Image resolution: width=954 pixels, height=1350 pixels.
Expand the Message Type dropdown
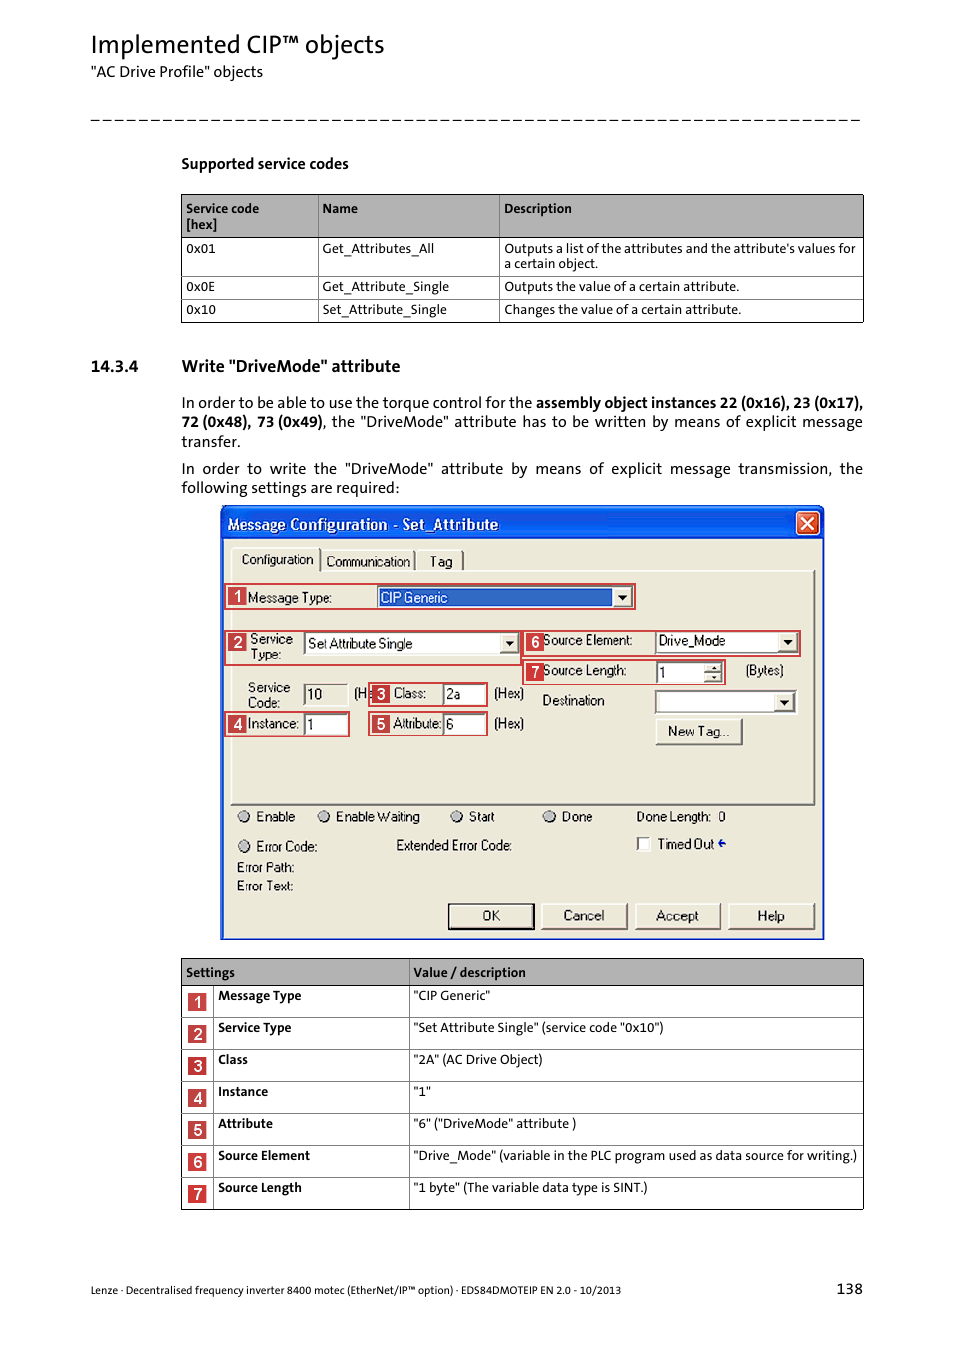[622, 597]
